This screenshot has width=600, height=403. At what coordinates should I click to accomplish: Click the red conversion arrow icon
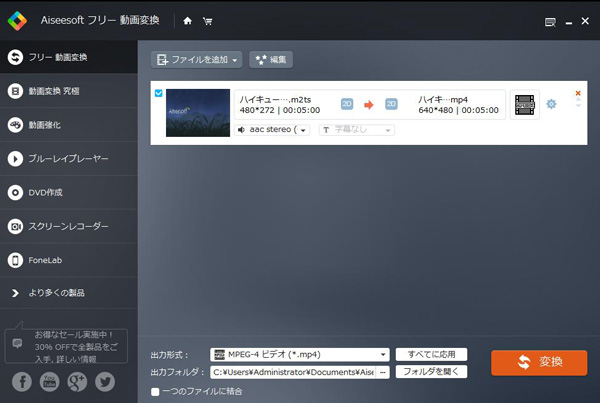(368, 104)
